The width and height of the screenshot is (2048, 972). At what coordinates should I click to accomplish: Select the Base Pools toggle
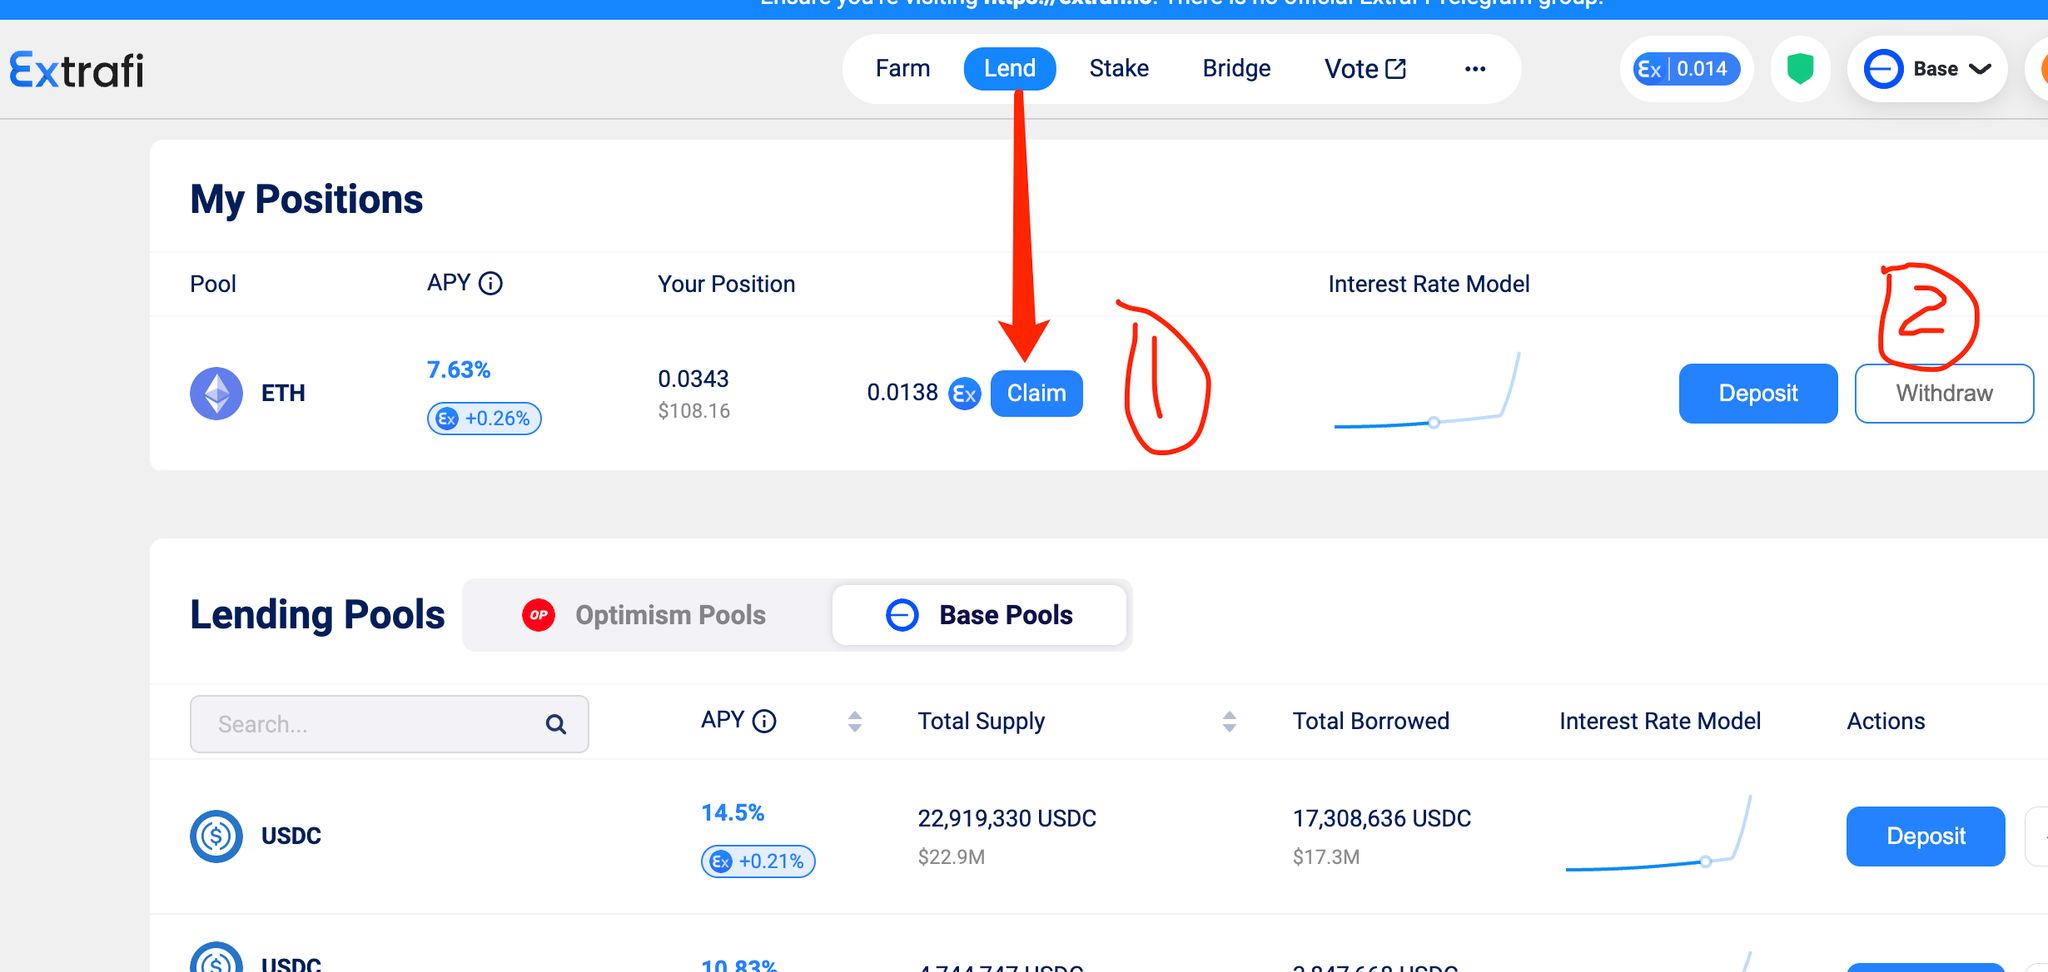[x=979, y=615]
